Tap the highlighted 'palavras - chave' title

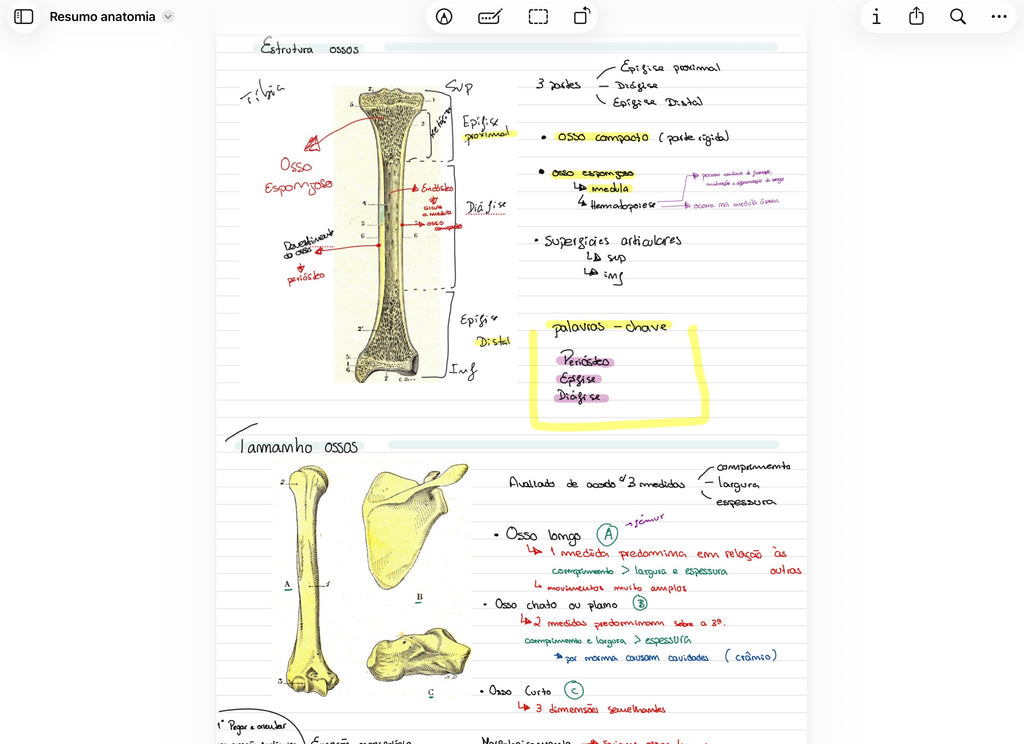pyautogui.click(x=609, y=327)
